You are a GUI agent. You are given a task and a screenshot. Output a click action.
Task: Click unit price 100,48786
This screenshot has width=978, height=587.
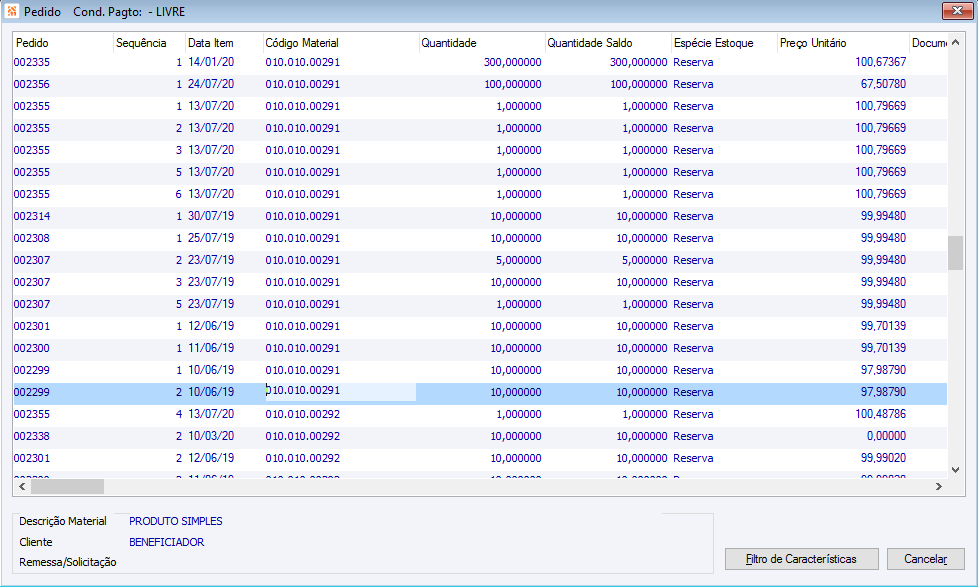tap(881, 414)
